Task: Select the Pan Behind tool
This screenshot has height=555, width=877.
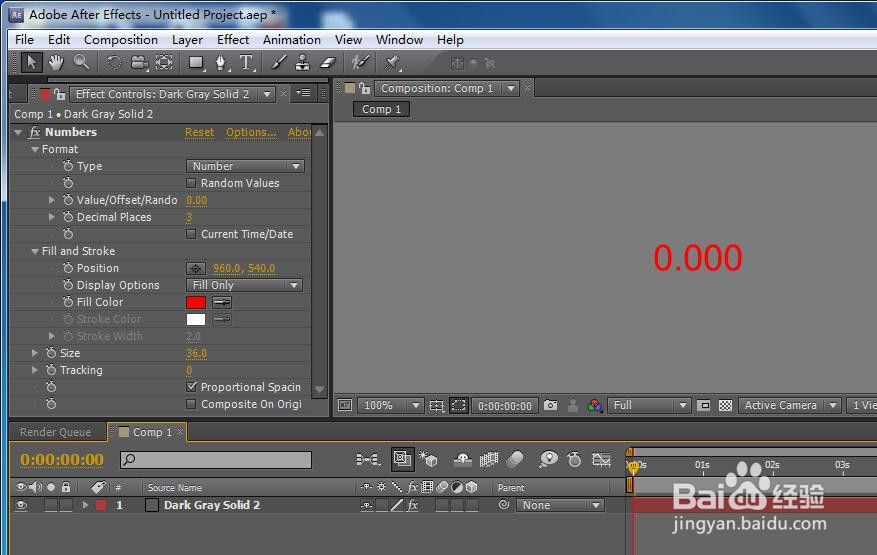Action: 164,62
